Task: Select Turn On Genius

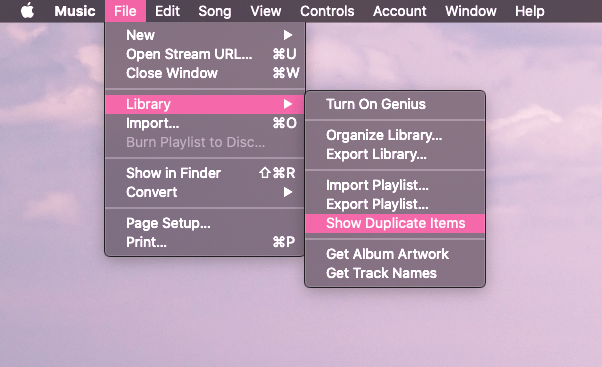Action: [395, 104]
